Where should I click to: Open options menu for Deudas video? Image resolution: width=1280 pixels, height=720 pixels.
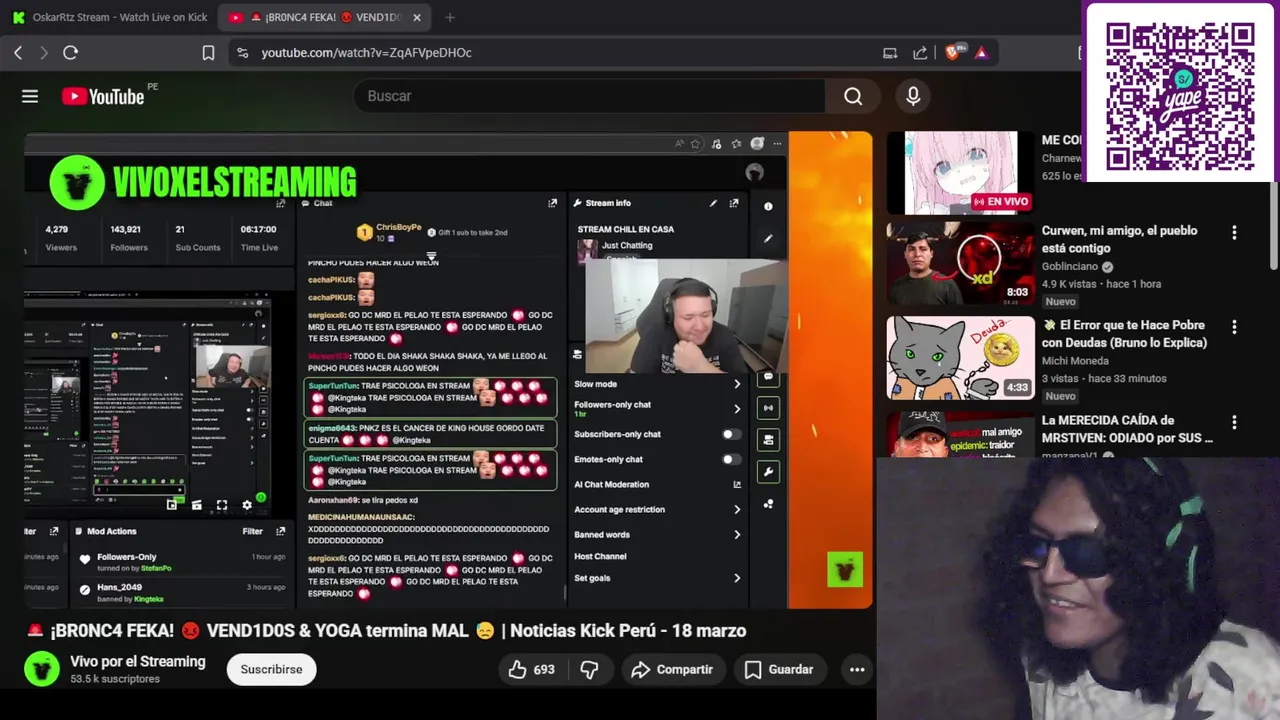click(1234, 327)
